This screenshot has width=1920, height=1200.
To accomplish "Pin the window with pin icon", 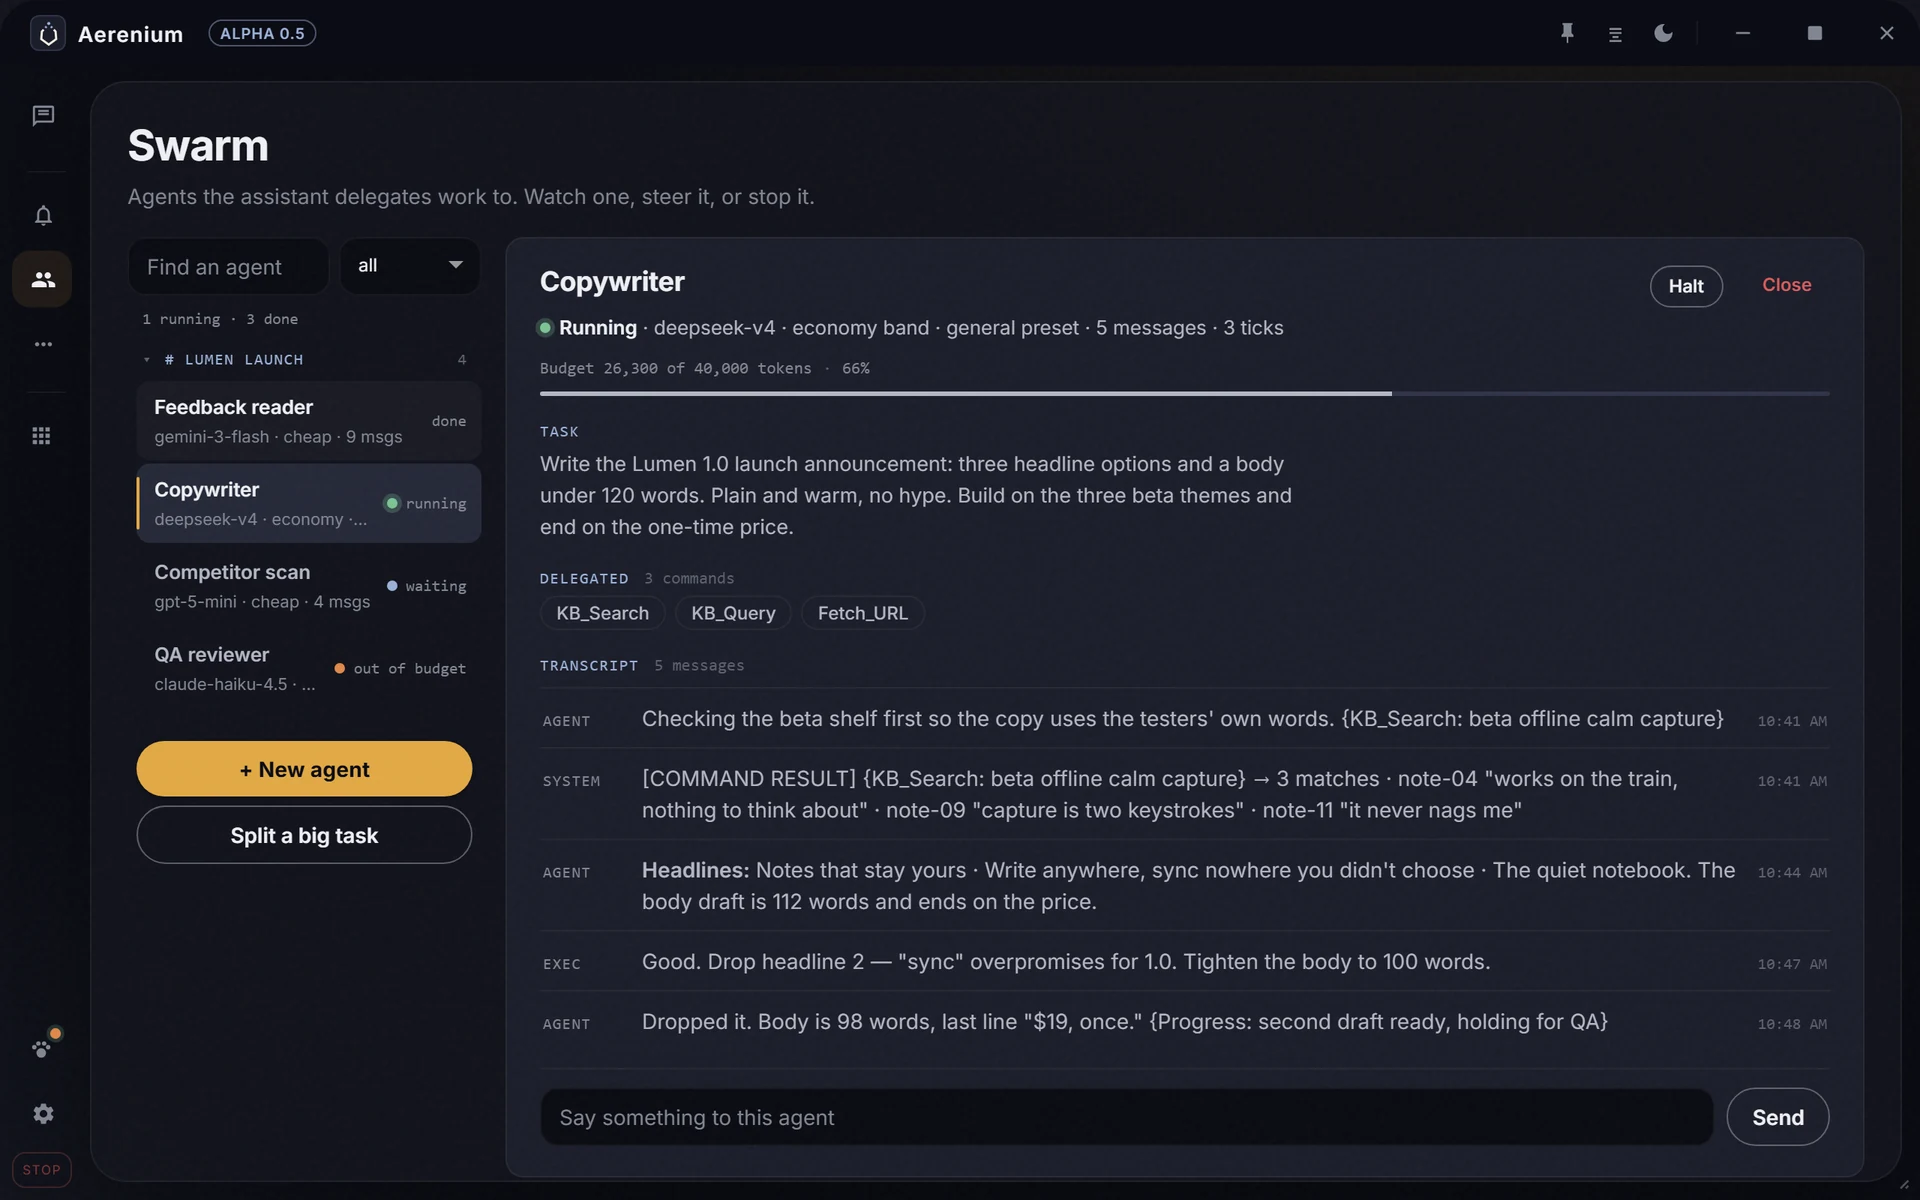I will tap(1567, 33).
